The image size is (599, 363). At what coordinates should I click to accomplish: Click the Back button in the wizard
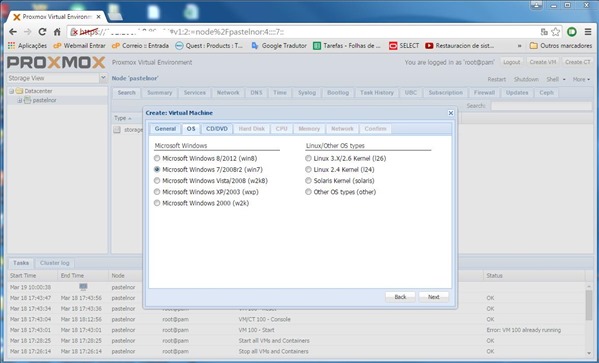click(x=400, y=297)
